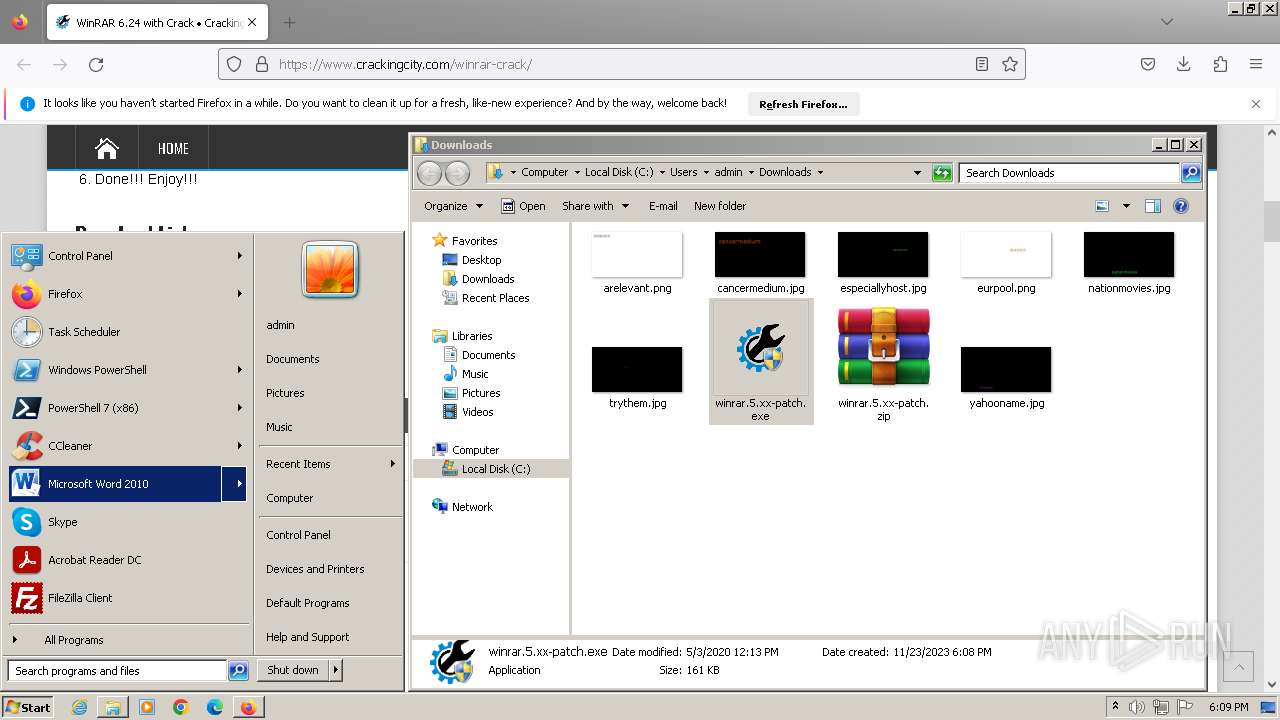Viewport: 1280px width, 720px height.
Task: Click admin user picture in Start menu
Action: coord(330,270)
